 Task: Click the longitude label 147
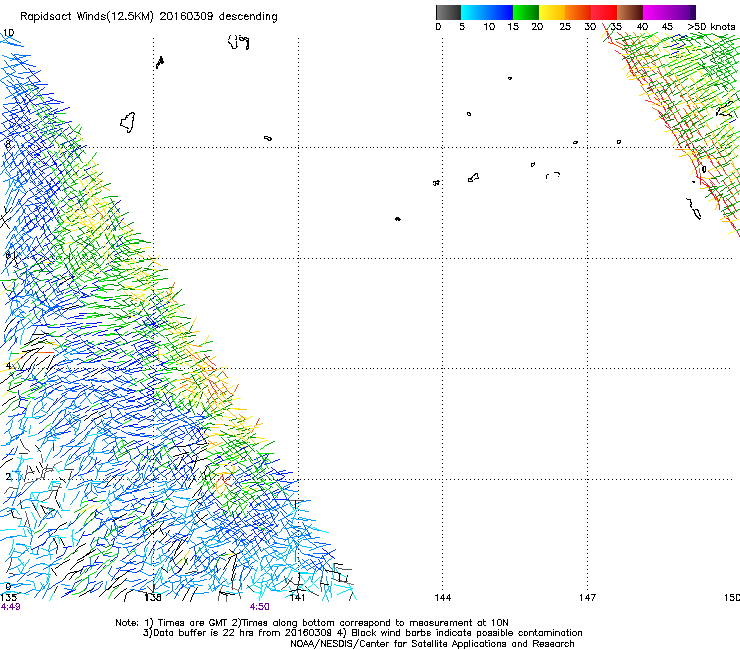point(588,598)
